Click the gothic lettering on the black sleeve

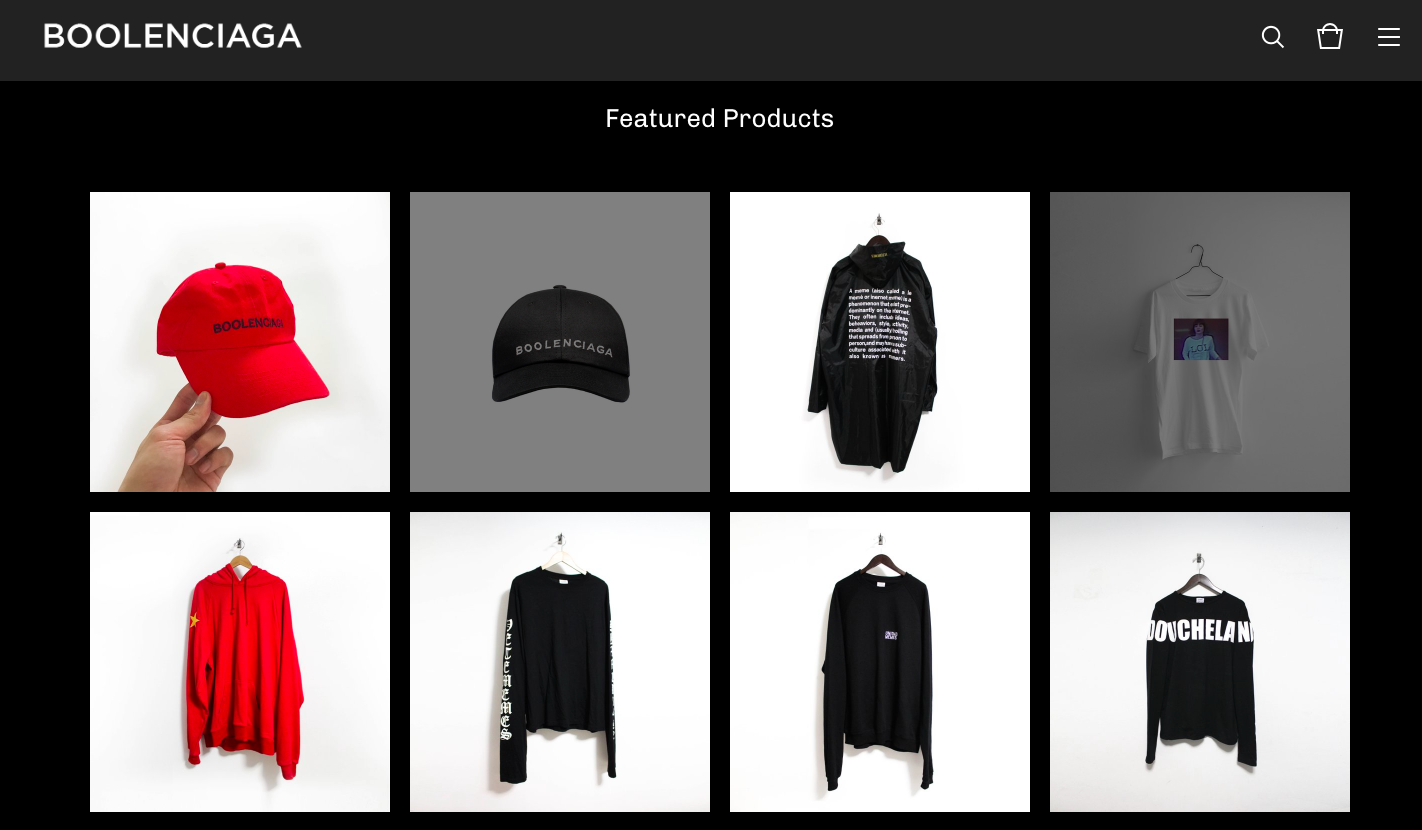(x=506, y=678)
